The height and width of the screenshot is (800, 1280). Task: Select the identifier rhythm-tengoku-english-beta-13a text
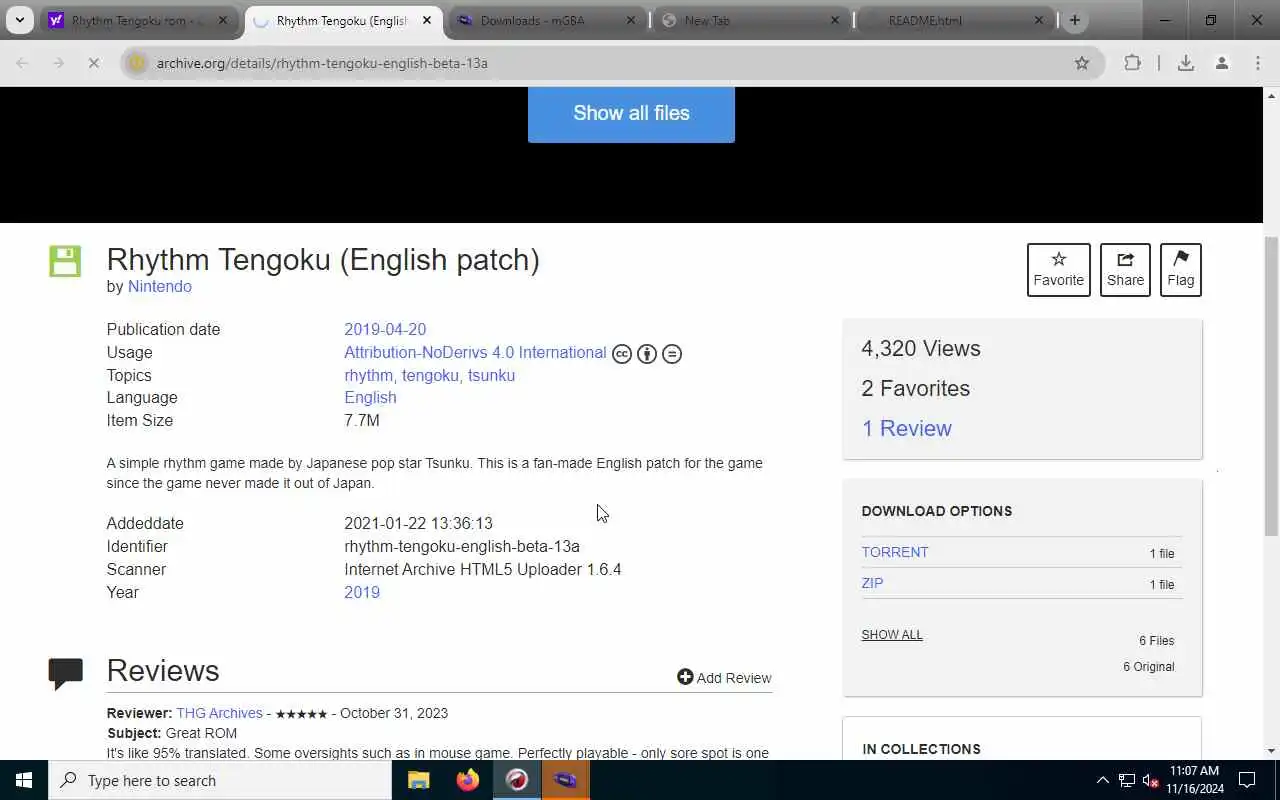coord(462,546)
